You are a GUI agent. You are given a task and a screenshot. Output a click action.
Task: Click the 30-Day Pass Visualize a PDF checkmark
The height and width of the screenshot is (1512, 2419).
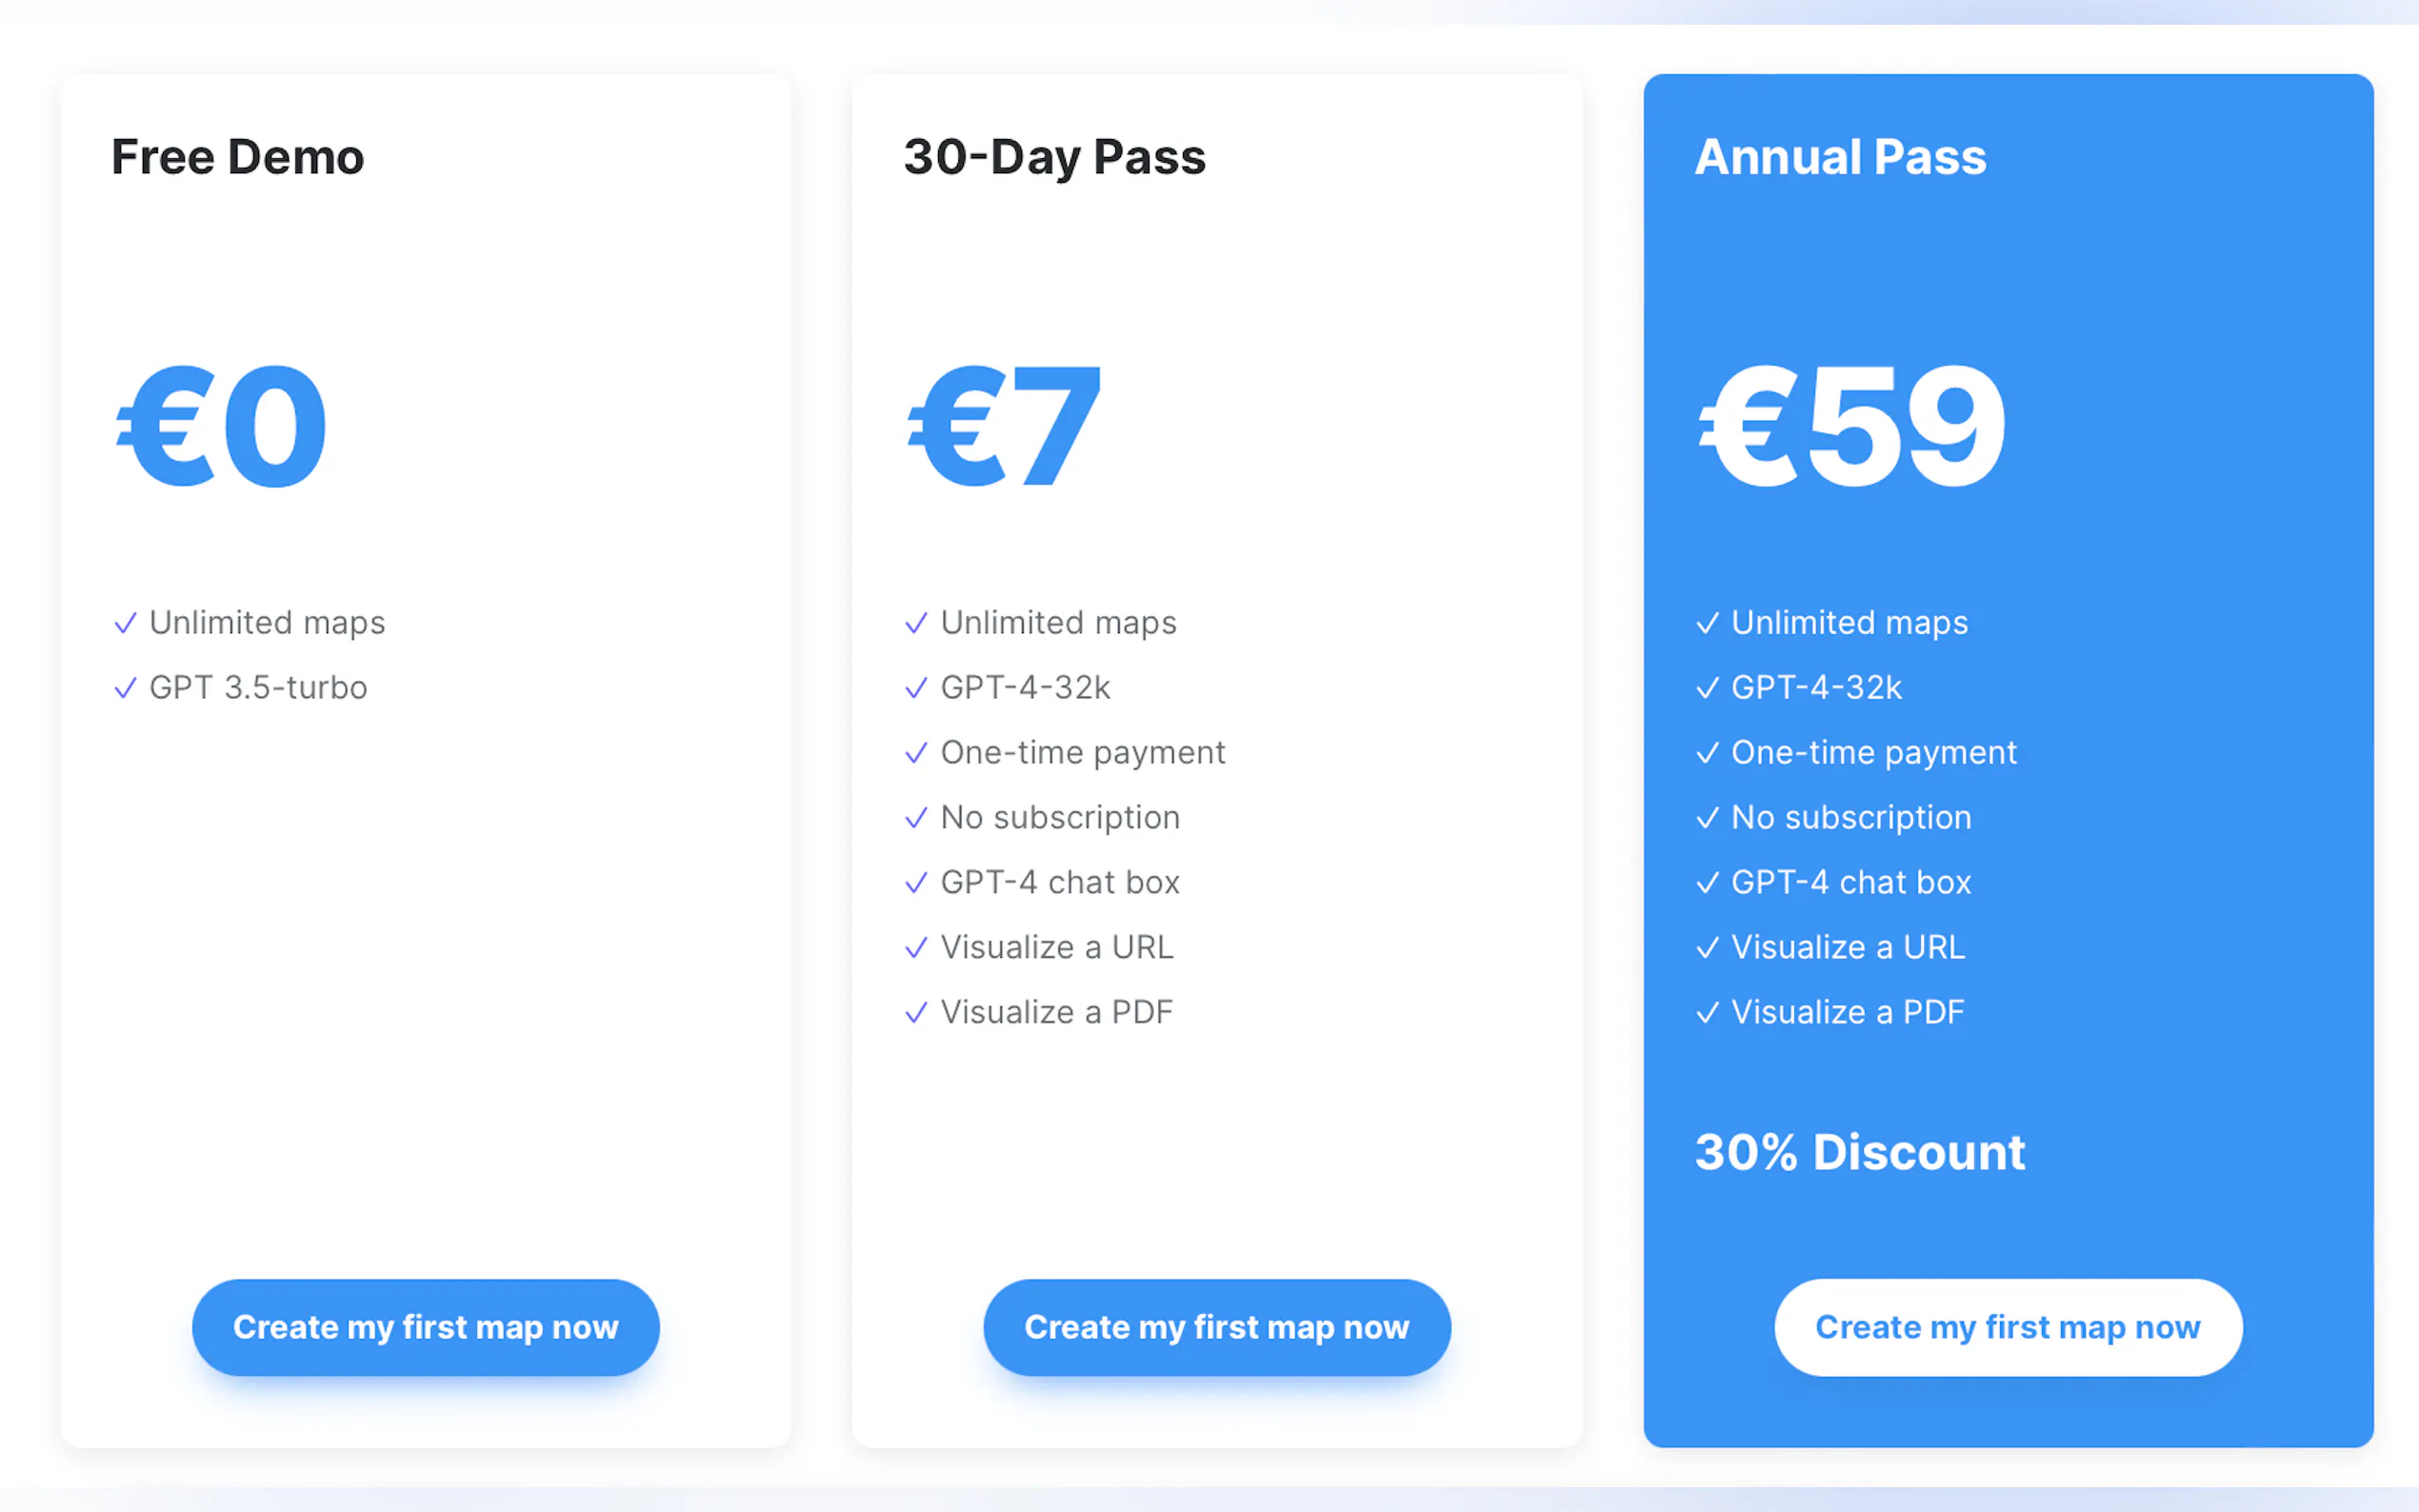[x=916, y=1013]
